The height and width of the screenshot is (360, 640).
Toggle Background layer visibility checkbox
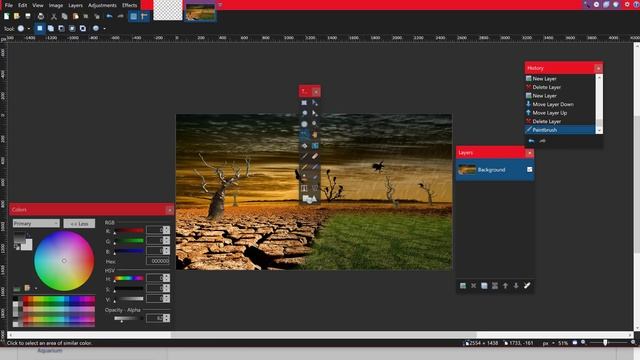(529, 169)
